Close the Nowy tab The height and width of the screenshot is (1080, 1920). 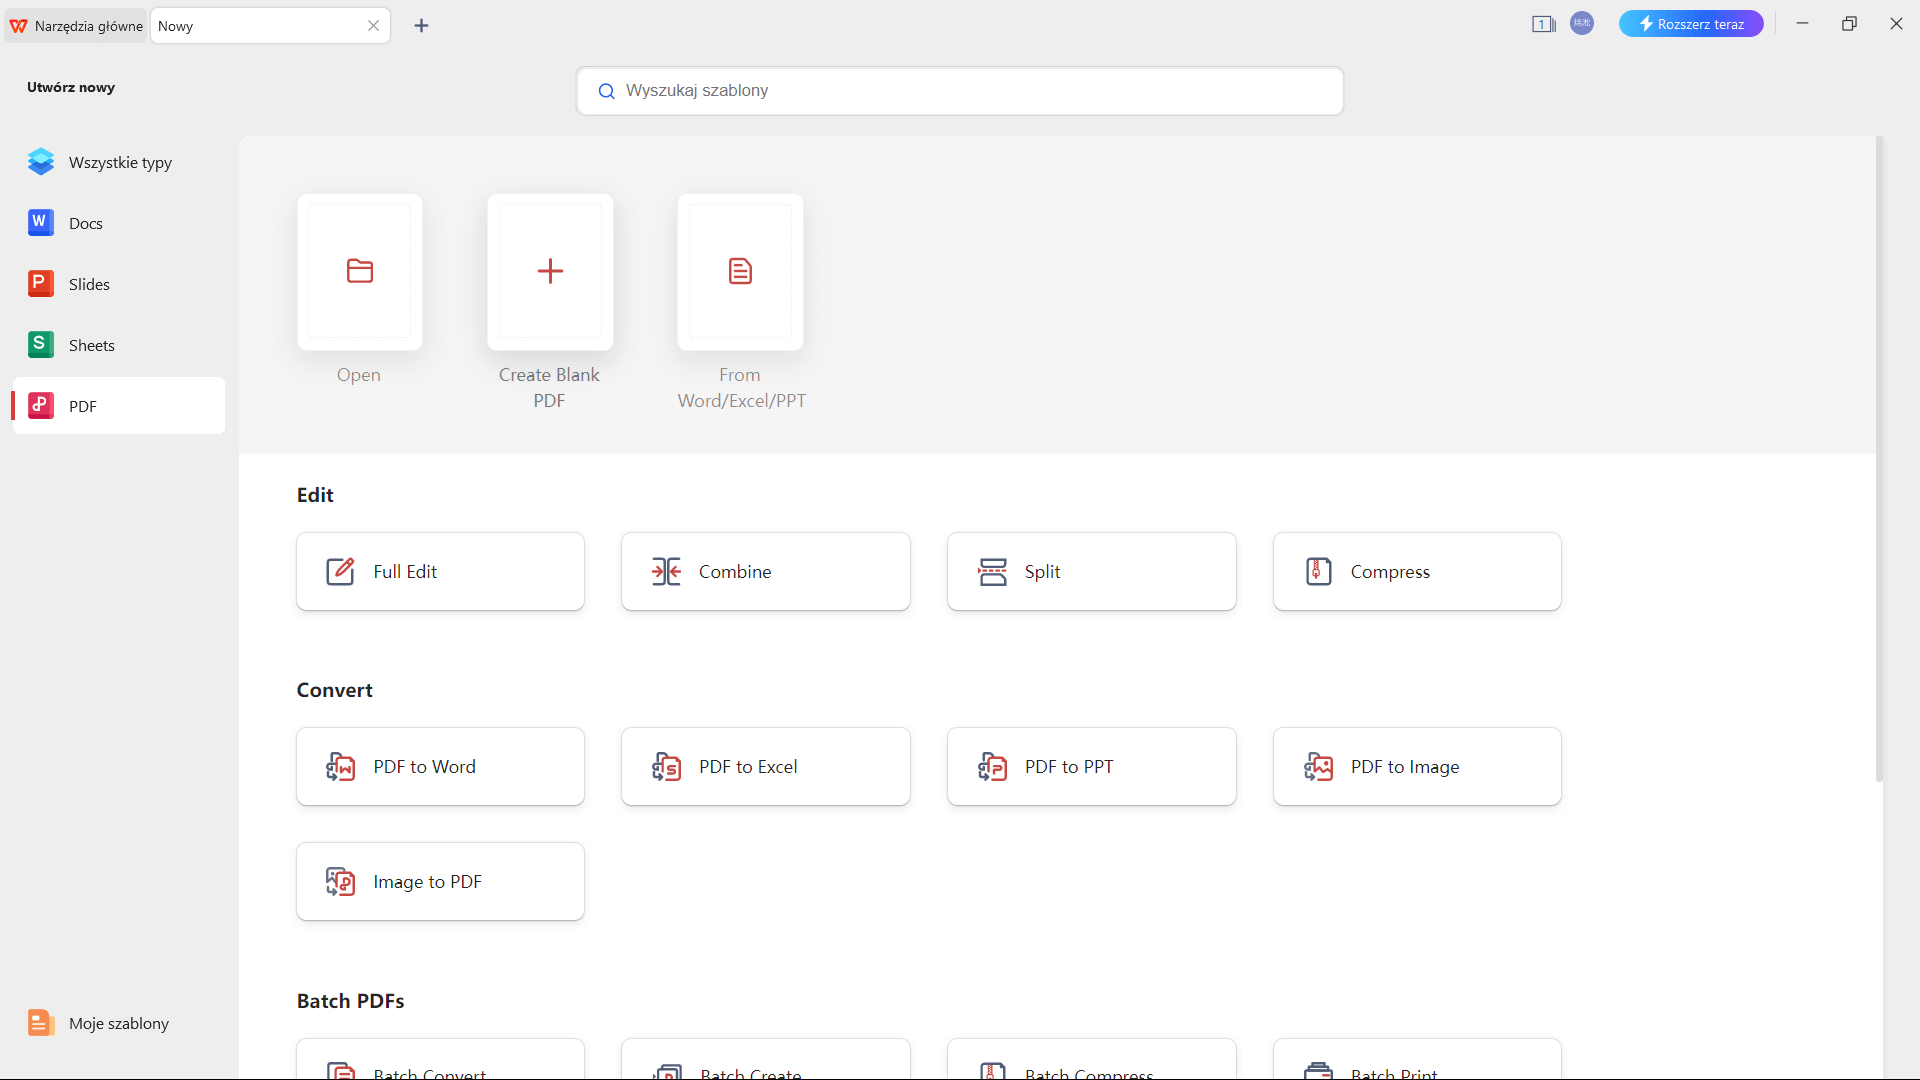(373, 25)
